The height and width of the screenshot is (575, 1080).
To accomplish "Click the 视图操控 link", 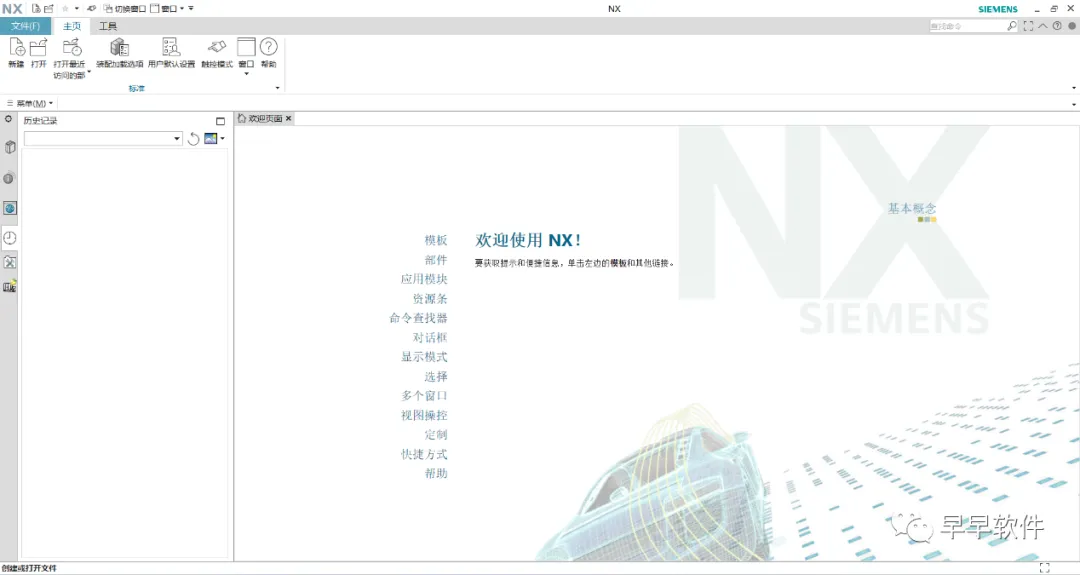I will point(424,415).
